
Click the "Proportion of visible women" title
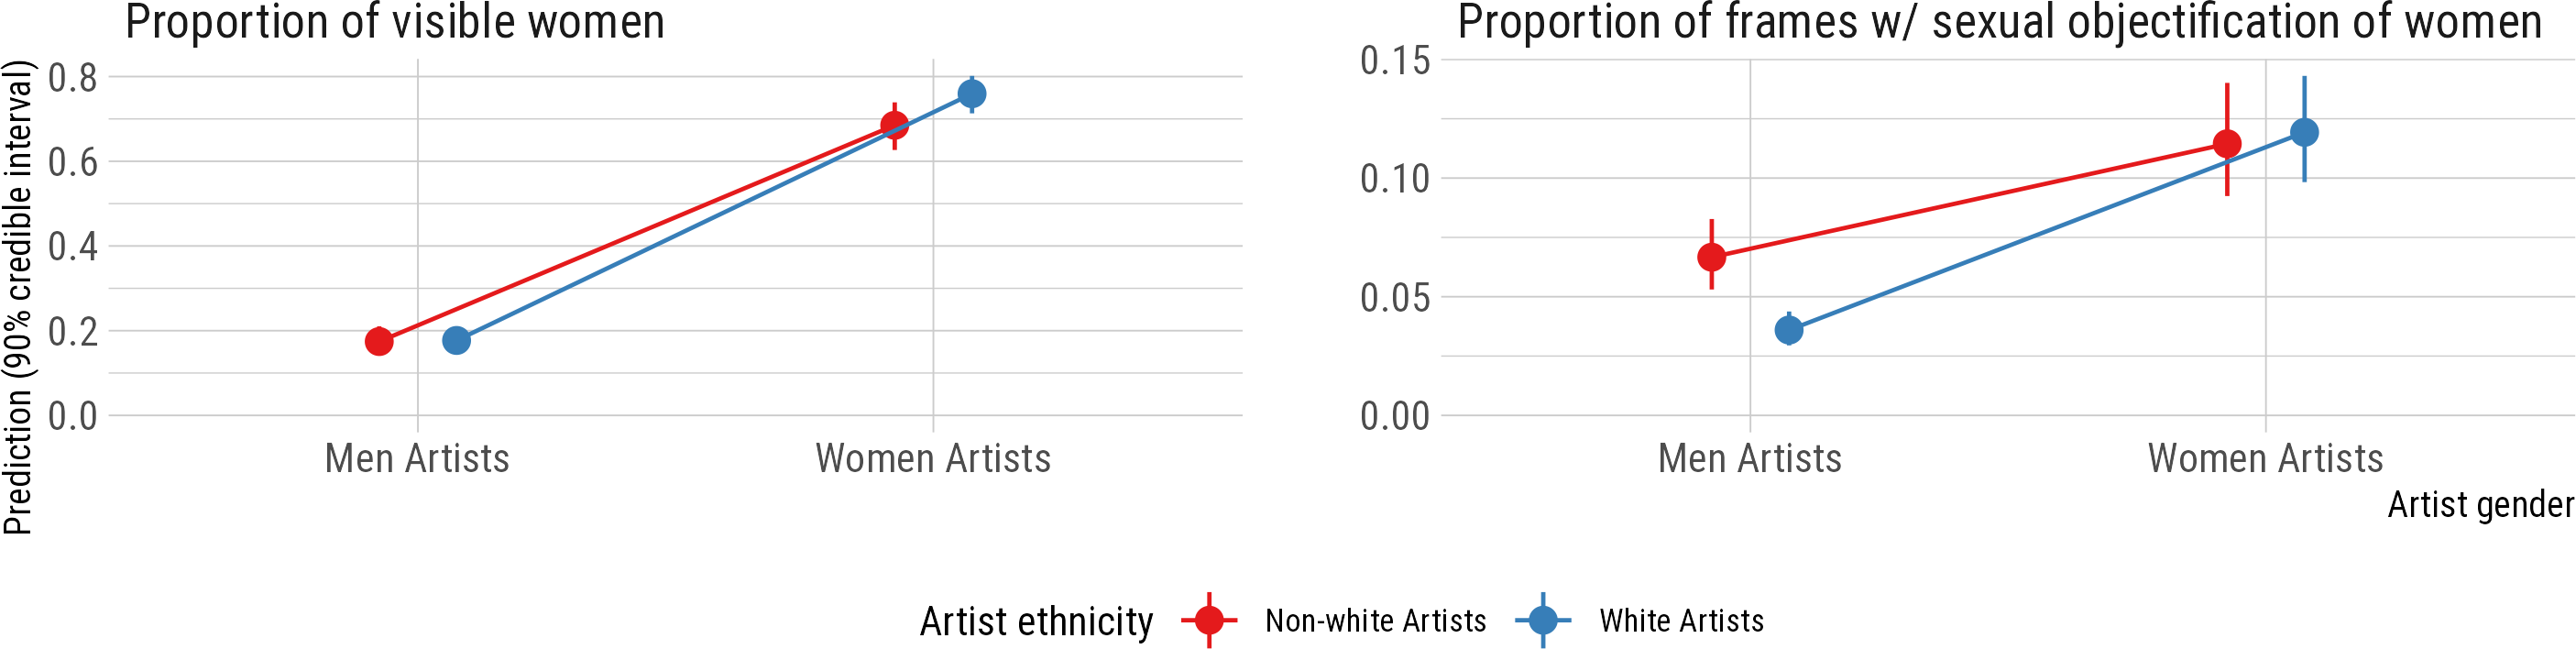point(395,22)
